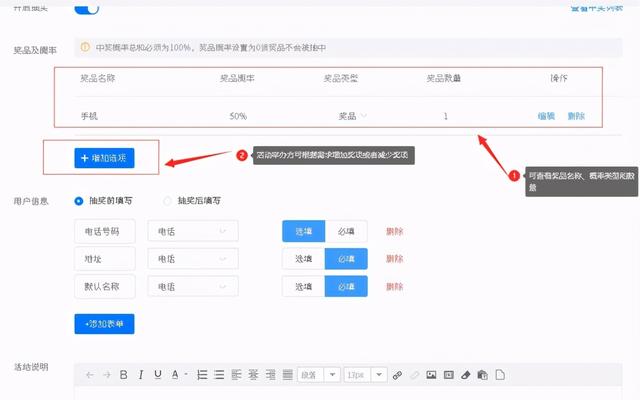Click the 手机 prize name cell
The image size is (640, 400).
[89, 116]
